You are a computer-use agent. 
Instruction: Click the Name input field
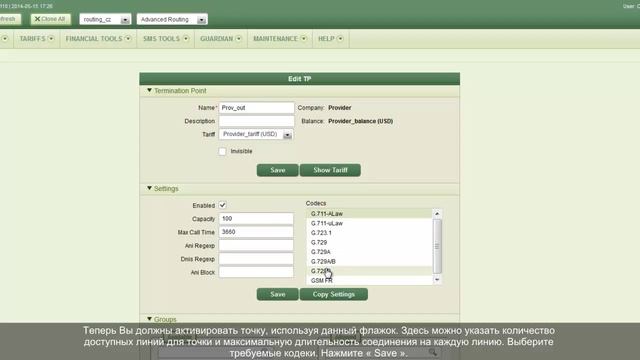(256, 108)
